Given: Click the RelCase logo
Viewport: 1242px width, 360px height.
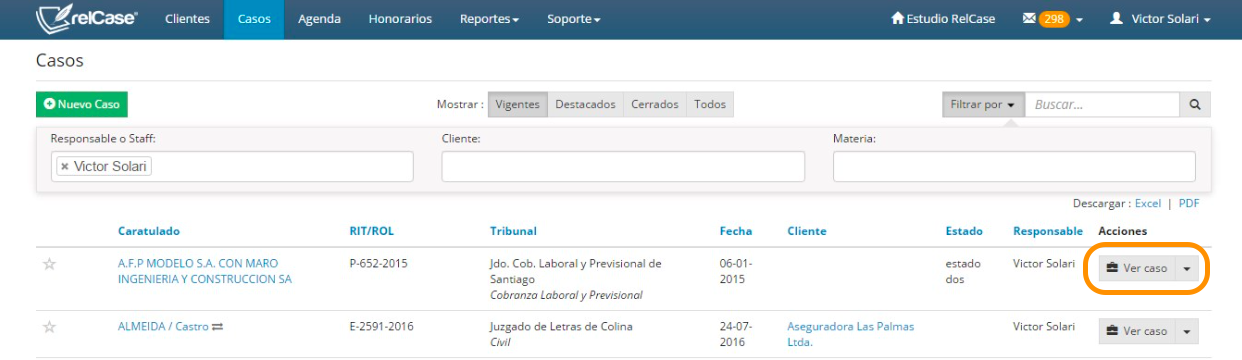Looking at the screenshot, I should [x=86, y=18].
